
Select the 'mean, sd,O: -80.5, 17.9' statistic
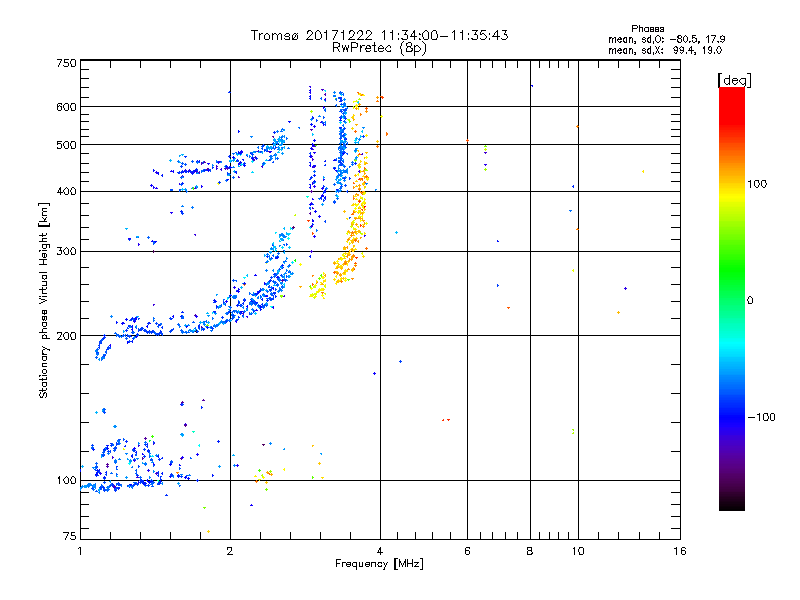(x=666, y=39)
